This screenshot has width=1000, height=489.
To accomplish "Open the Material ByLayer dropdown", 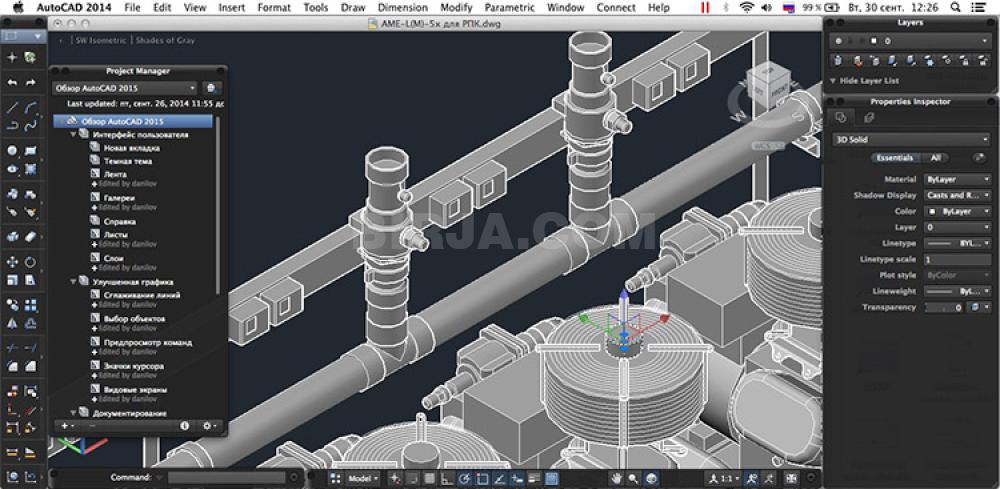I will [958, 180].
